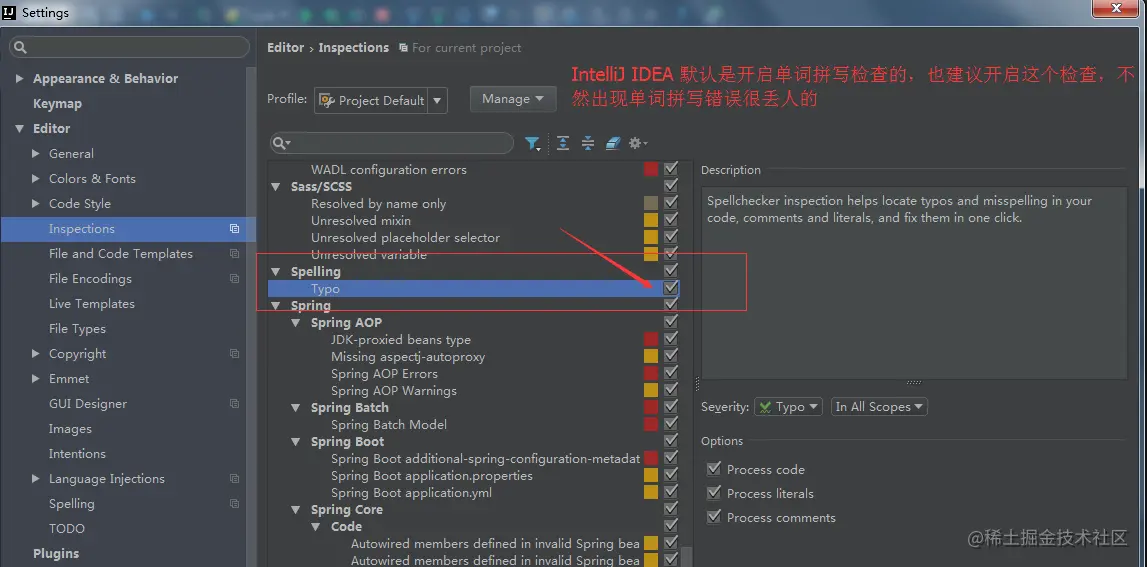Select Spring Boot application.yml inspection
Viewport: 1147px width, 567px height.
point(411,492)
